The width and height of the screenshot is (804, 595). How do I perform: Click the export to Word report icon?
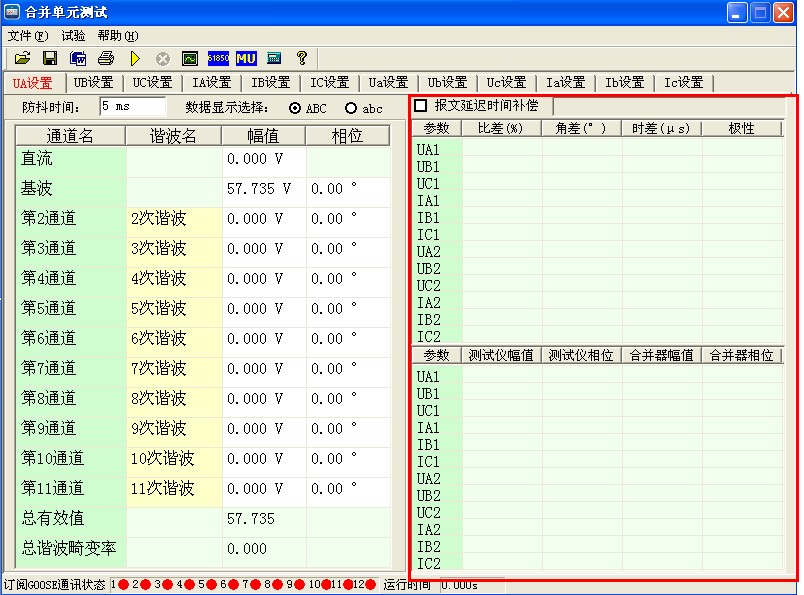tap(77, 59)
